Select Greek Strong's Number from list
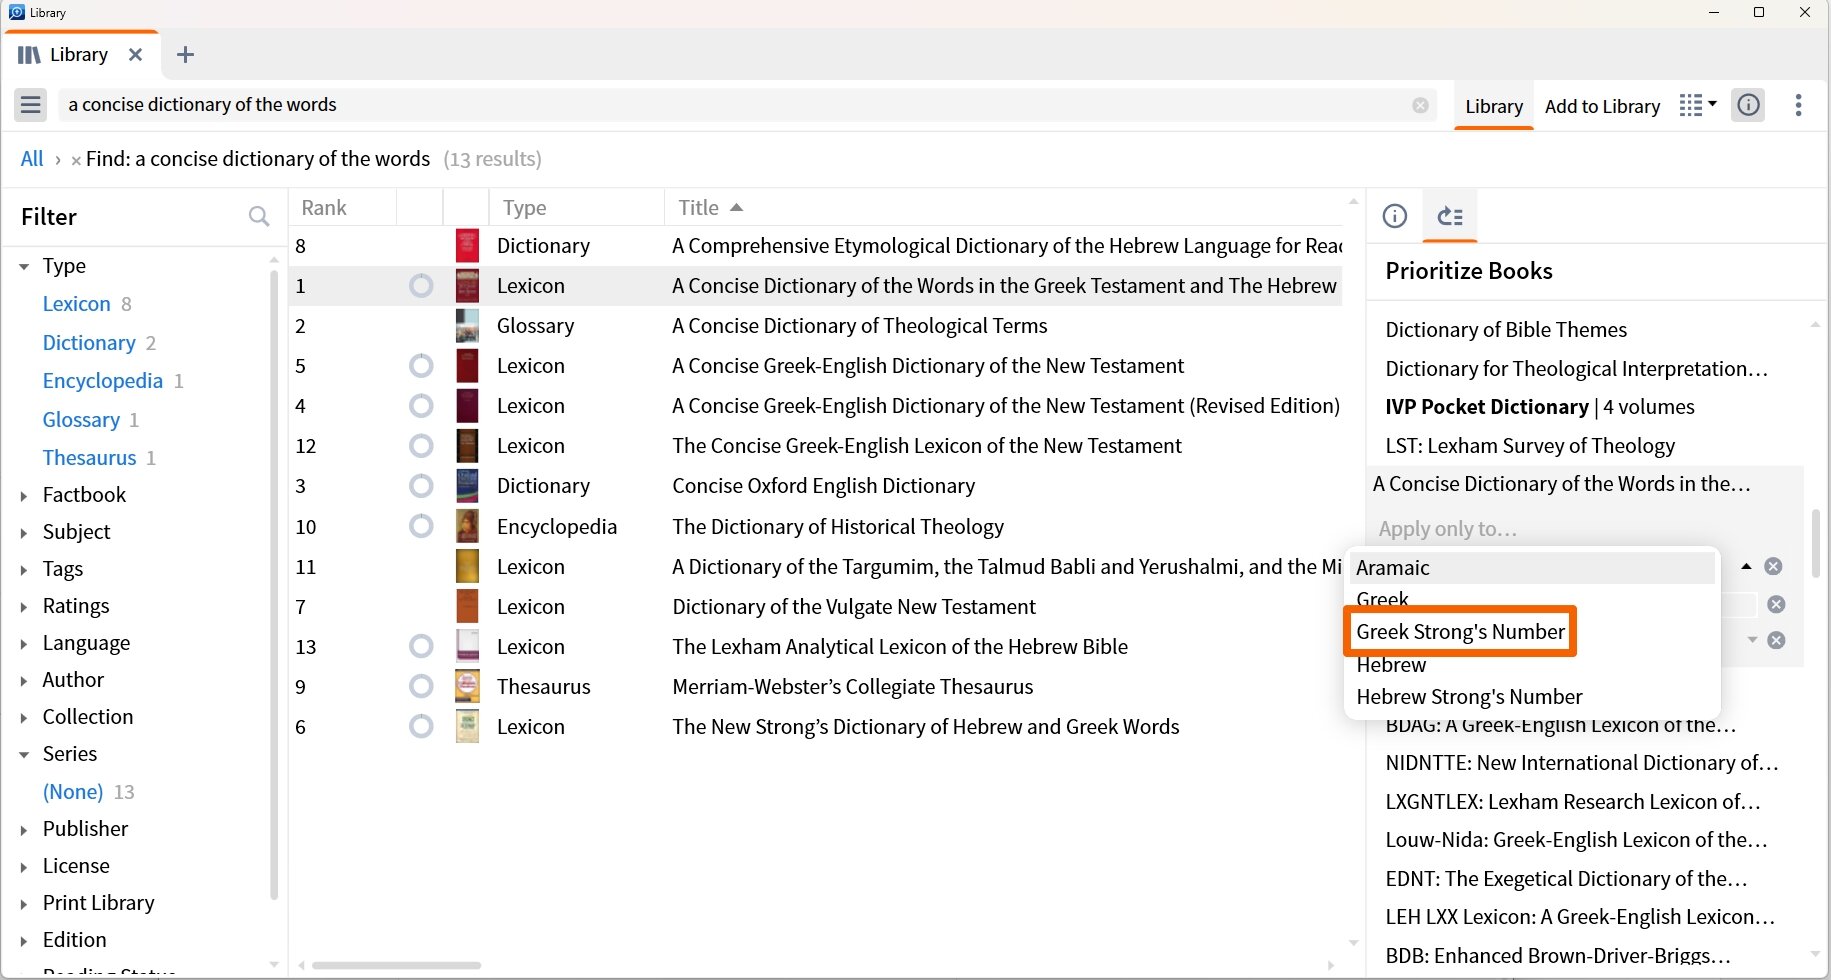Viewport: 1831px width, 980px height. (x=1460, y=632)
